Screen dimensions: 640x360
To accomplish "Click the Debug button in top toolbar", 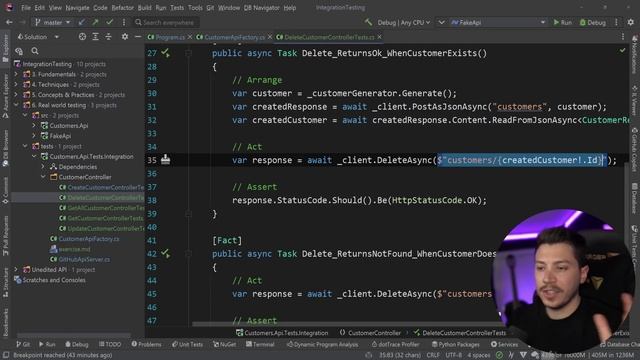I will click(593, 22).
